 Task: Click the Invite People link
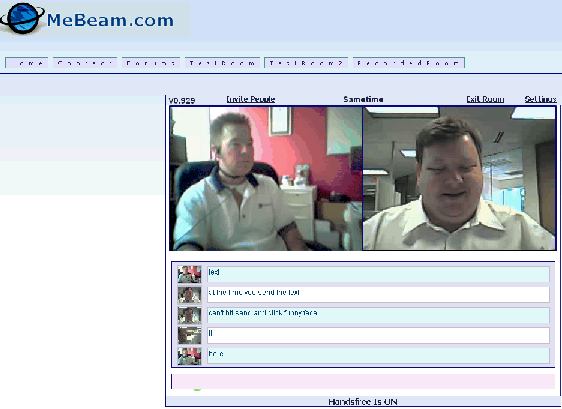pos(251,99)
